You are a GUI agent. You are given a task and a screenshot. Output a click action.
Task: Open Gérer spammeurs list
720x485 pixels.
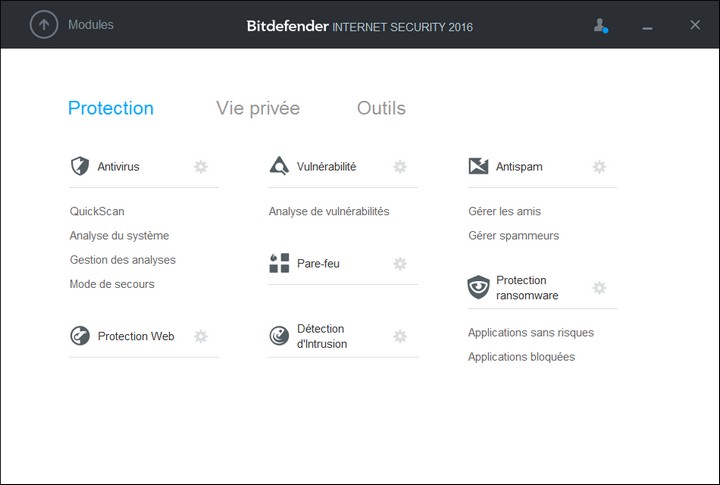(514, 236)
